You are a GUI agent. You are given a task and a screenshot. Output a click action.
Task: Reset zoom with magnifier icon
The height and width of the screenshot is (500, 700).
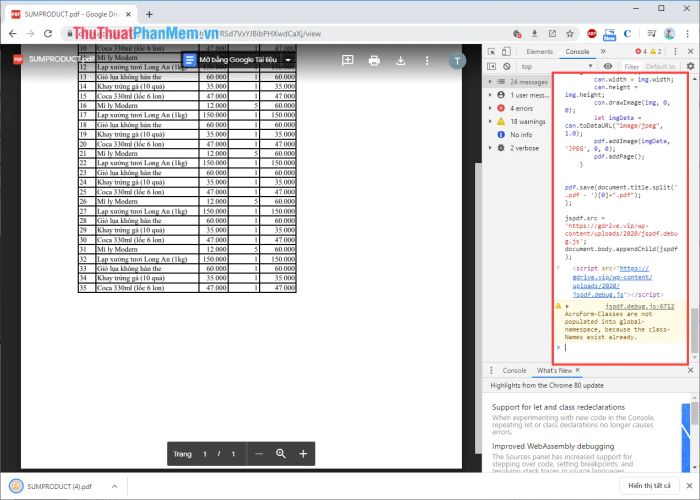tap(281, 454)
